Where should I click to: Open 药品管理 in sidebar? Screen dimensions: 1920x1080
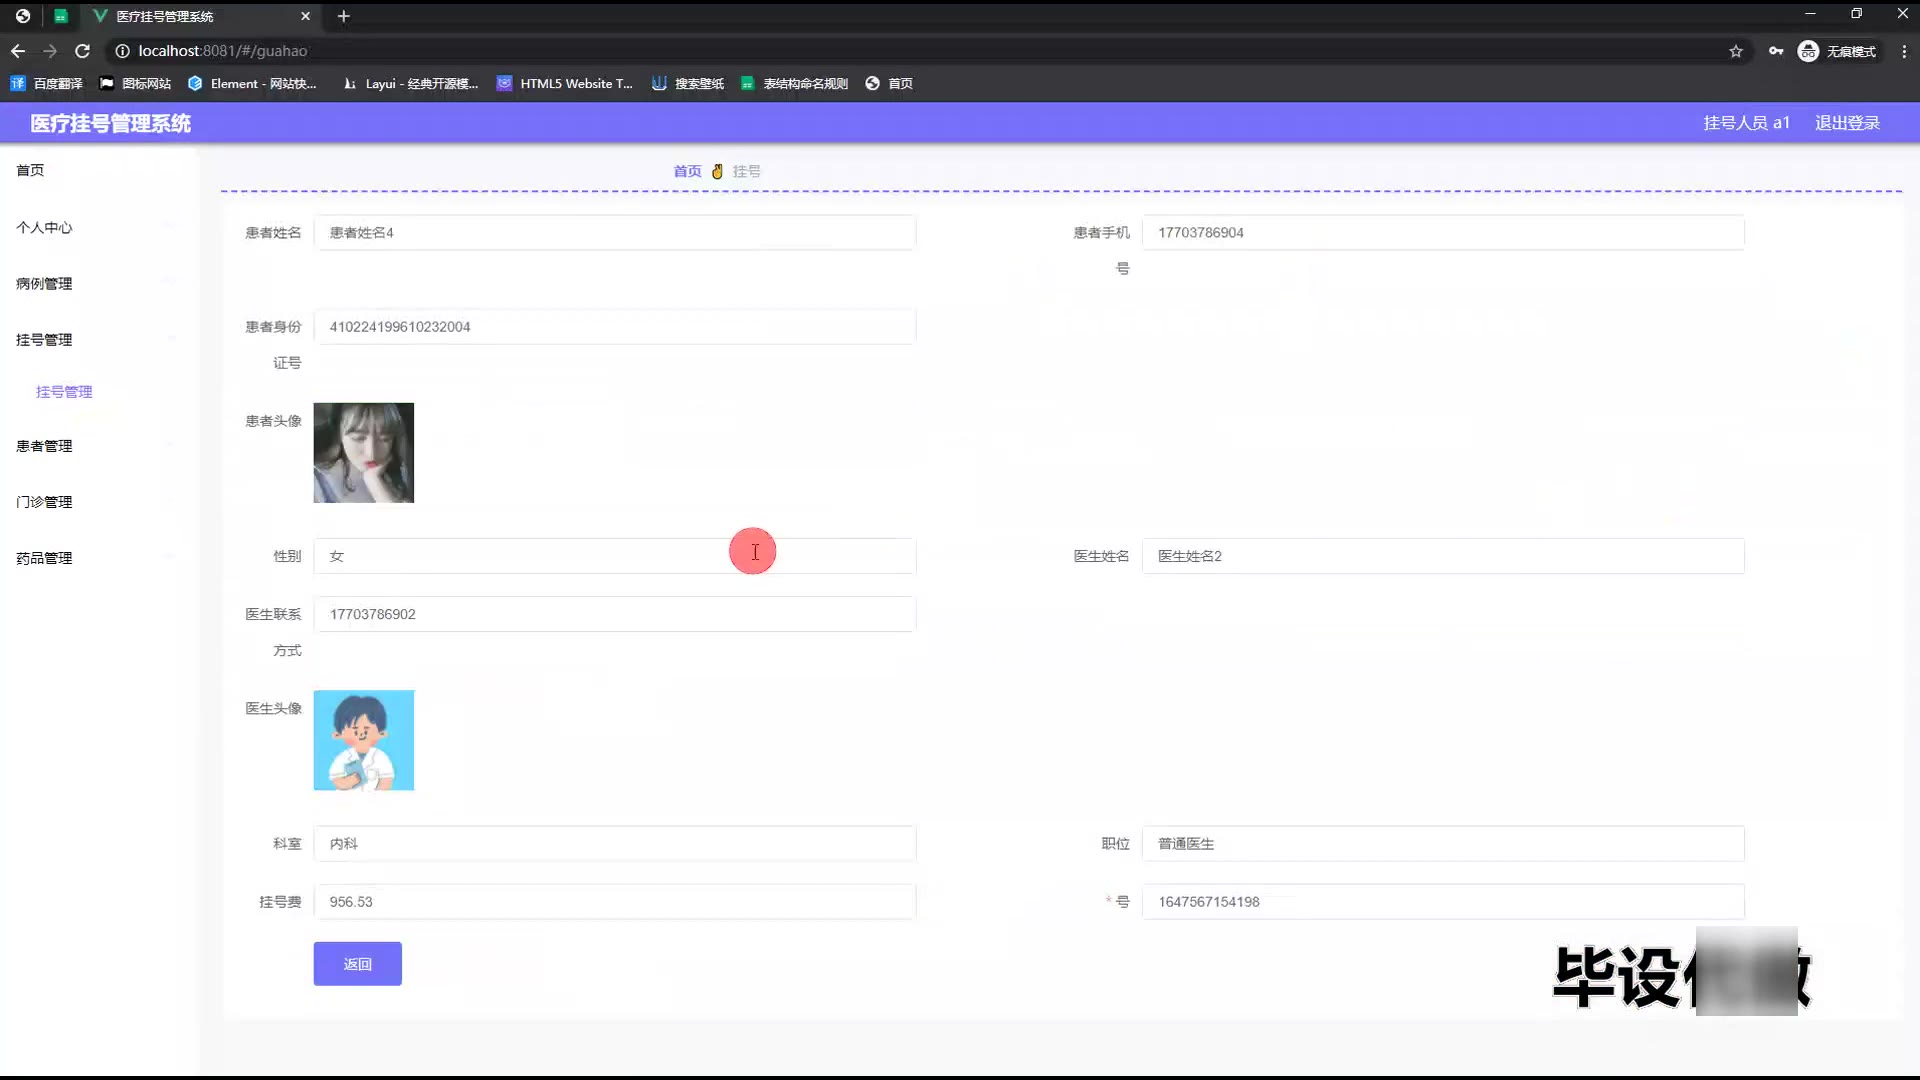point(44,558)
